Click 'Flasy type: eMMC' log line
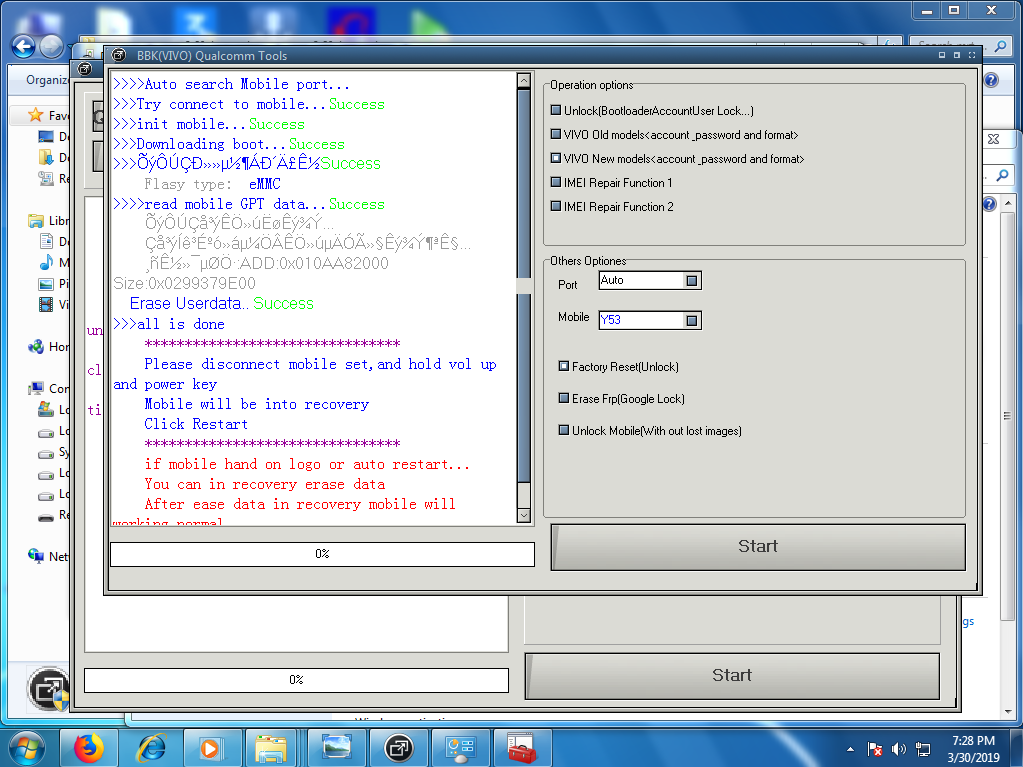Screen dimensions: 1023x767 213,184
